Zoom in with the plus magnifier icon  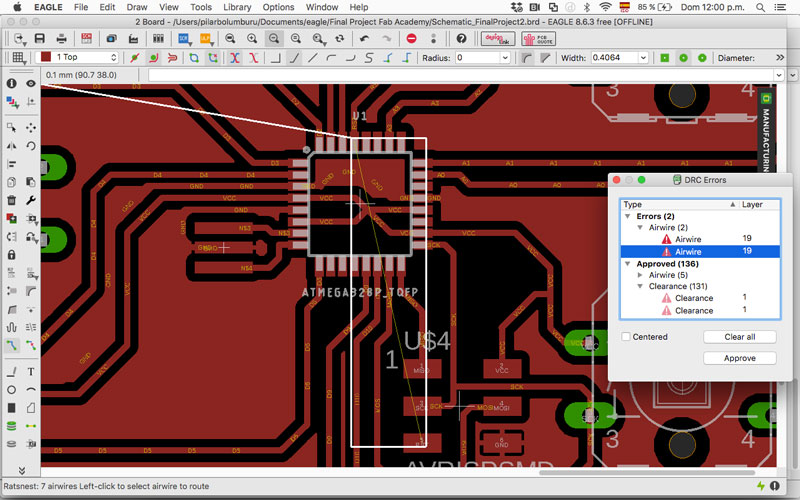(x=252, y=39)
